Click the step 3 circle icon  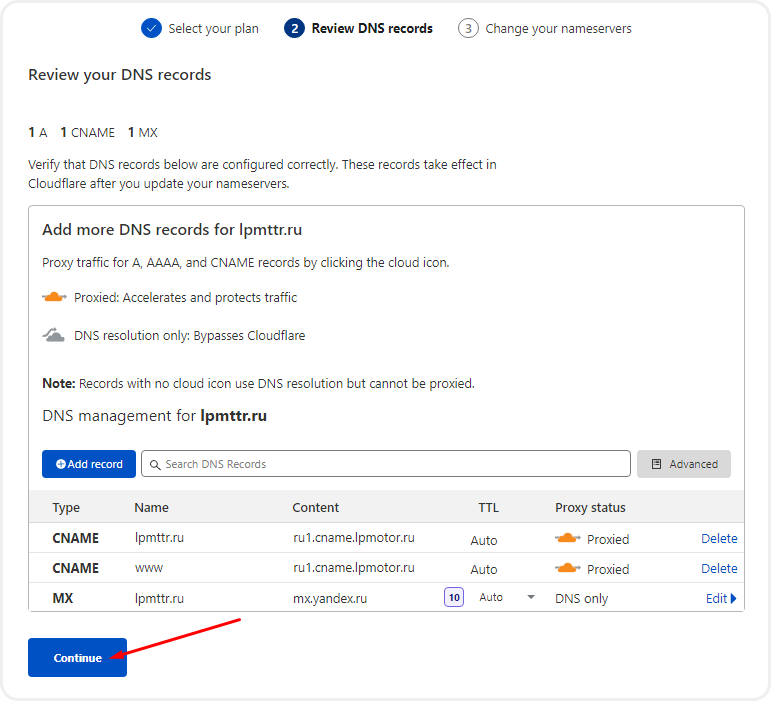pyautogui.click(x=468, y=28)
